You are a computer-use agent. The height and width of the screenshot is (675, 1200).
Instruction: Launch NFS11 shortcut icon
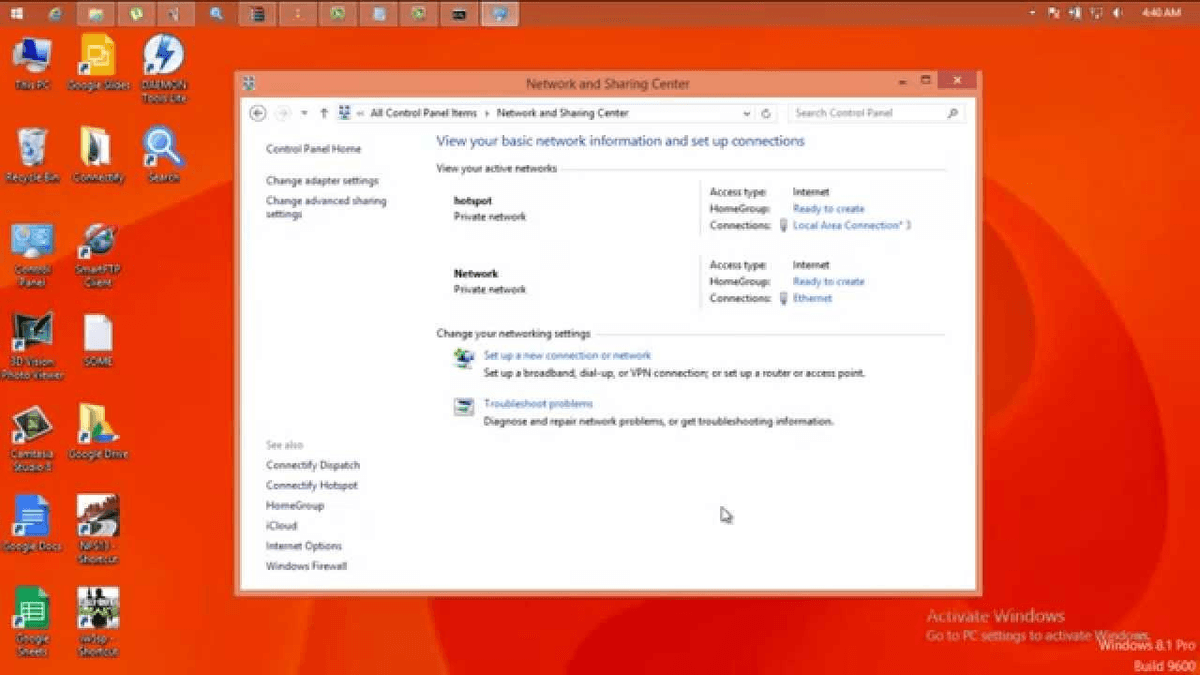[98, 530]
